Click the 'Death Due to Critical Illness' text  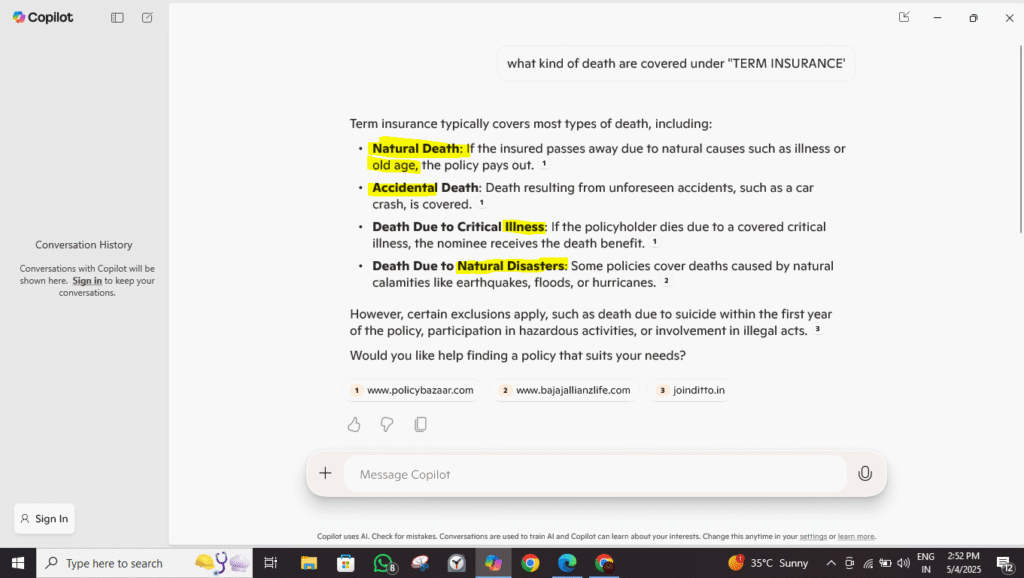click(x=458, y=227)
